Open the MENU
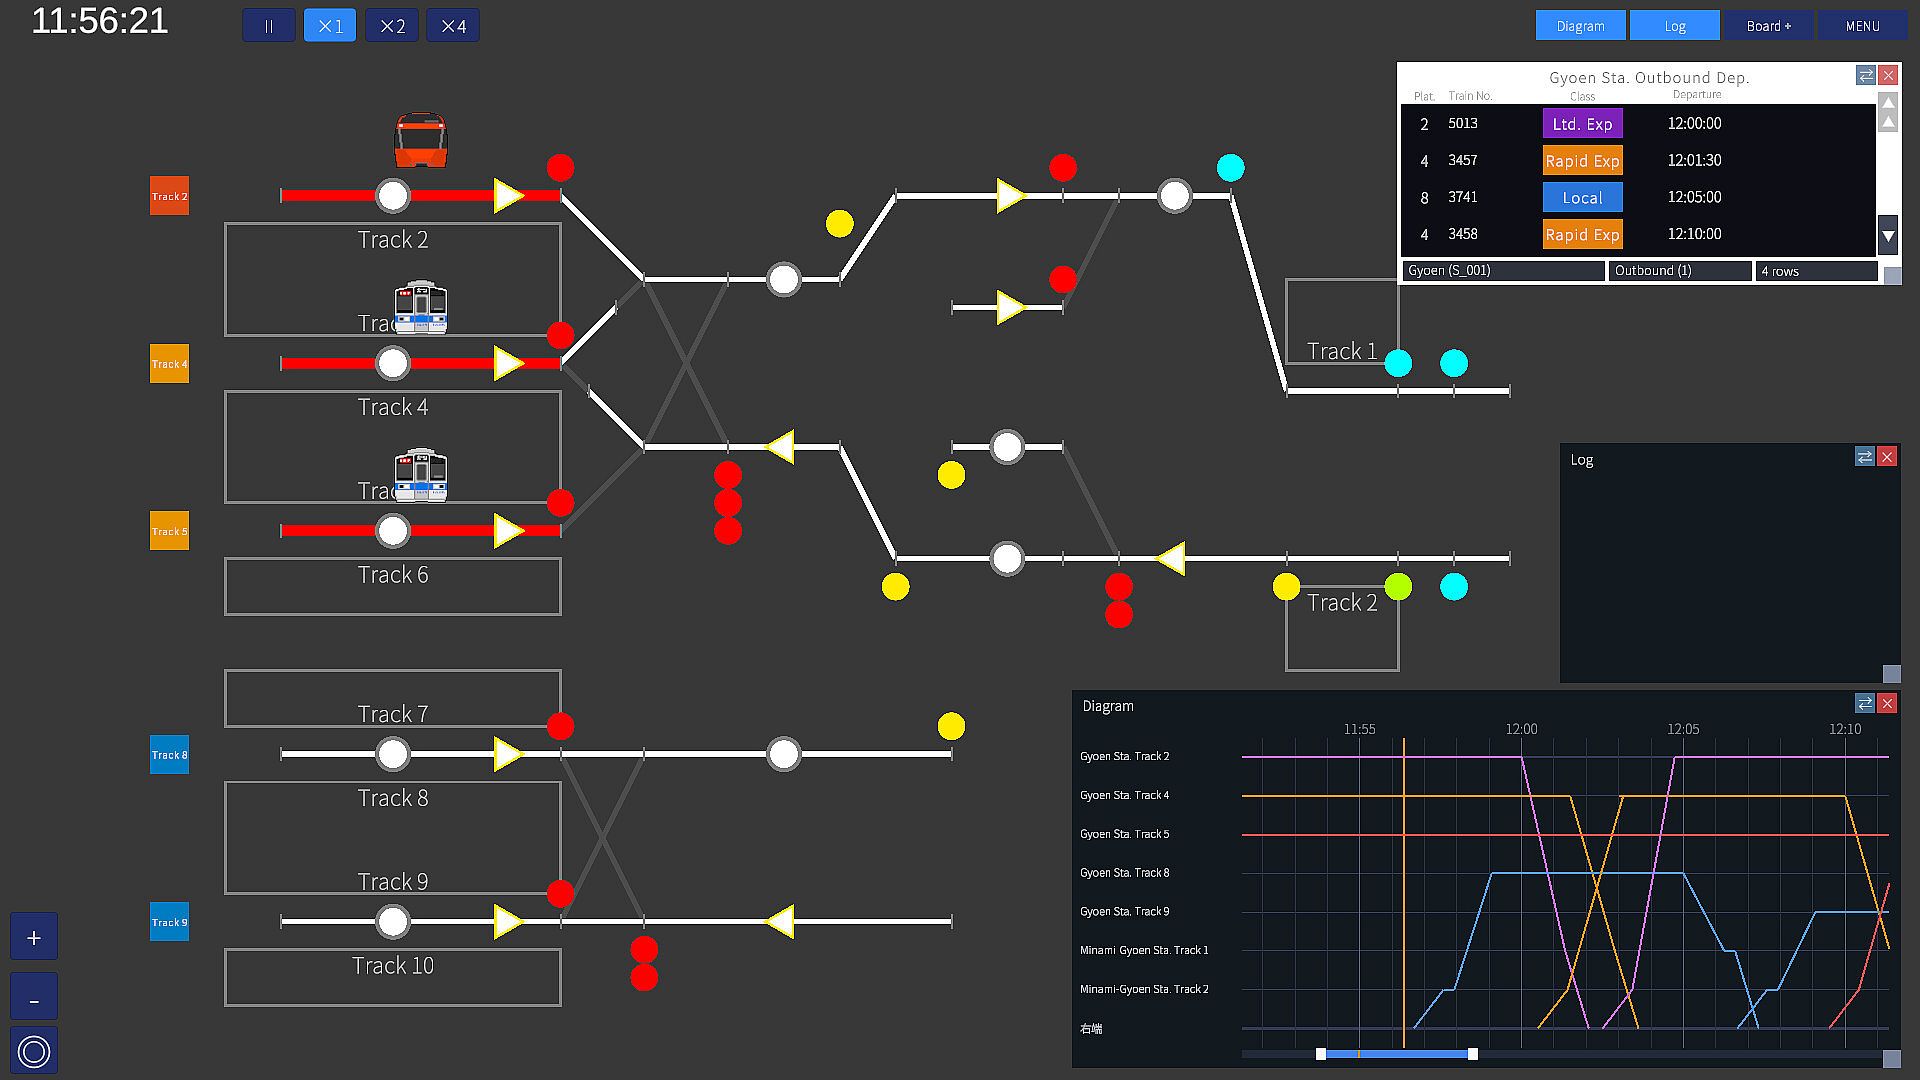Viewport: 1920px width, 1080px height. [x=1863, y=26]
